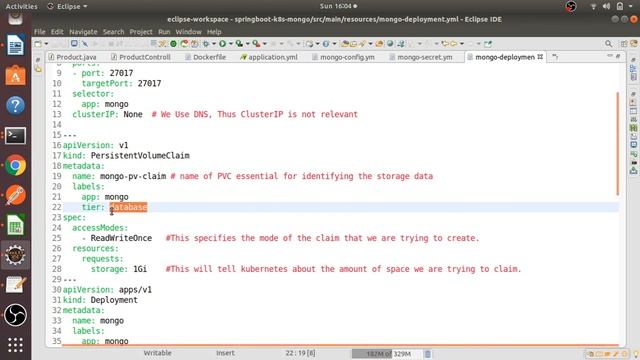Viewport: 640px width, 360px height.
Task: Click ReadWriteOnce on line 25
Action: coord(121,238)
